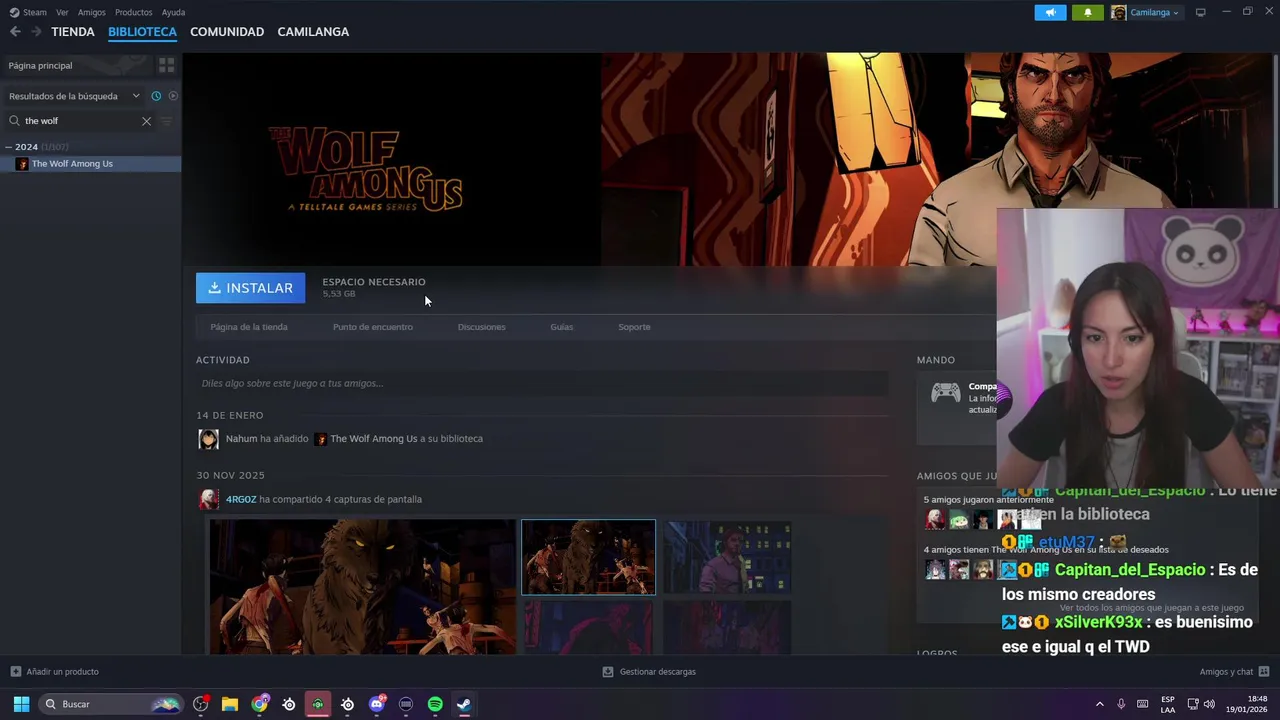
Task: Expand Resultados de la búsqueda dropdown
Action: click(74, 96)
